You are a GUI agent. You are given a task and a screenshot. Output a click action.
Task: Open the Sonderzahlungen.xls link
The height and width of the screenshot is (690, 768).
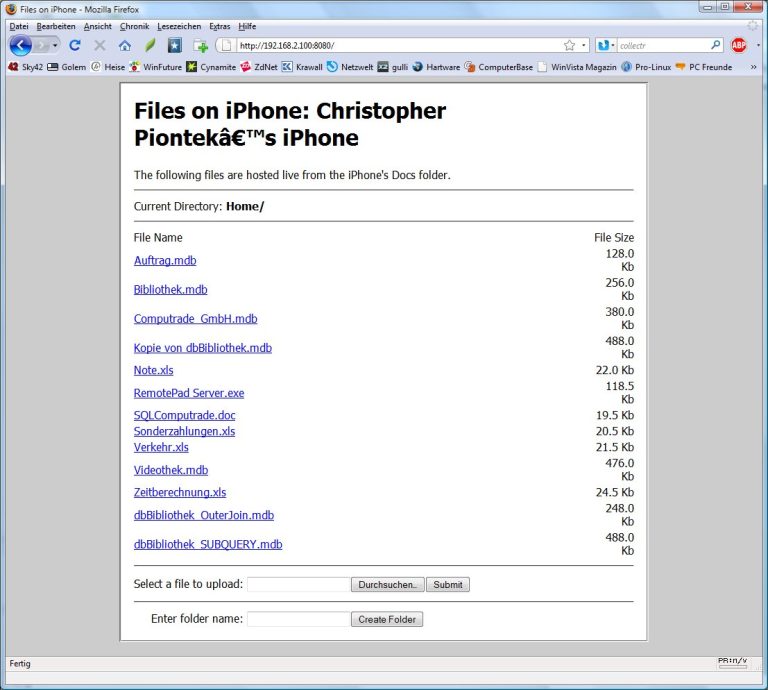click(x=184, y=431)
